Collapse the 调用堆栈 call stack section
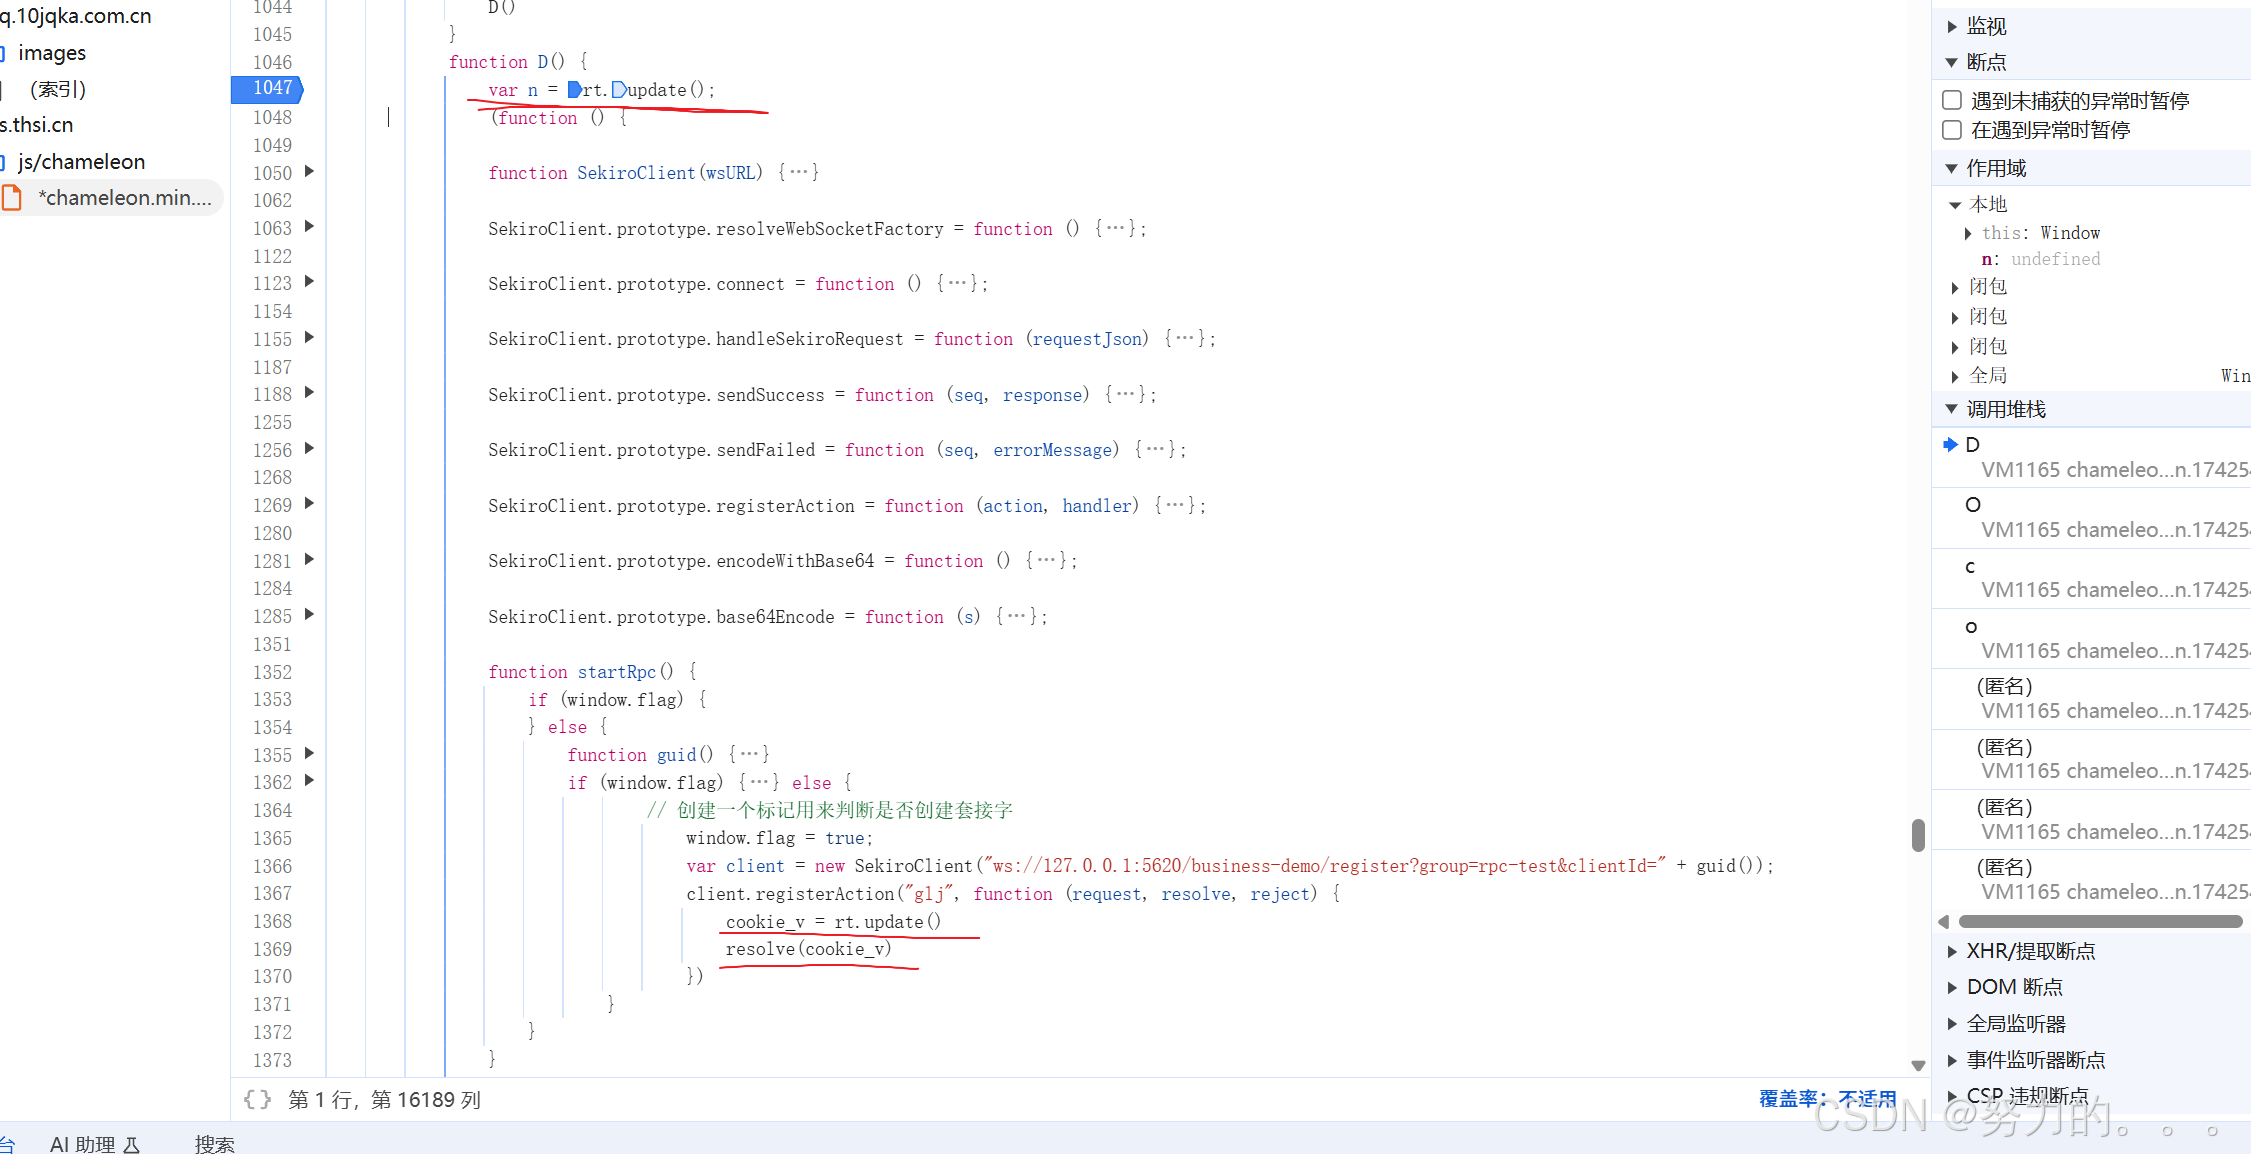The width and height of the screenshot is (2251, 1154). (x=1951, y=409)
